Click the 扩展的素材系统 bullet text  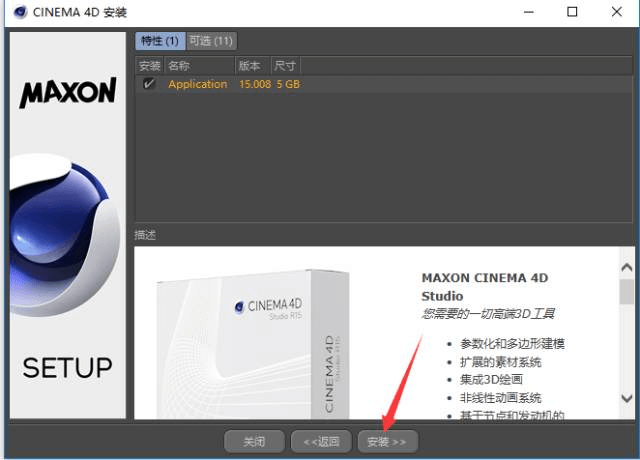500,362
